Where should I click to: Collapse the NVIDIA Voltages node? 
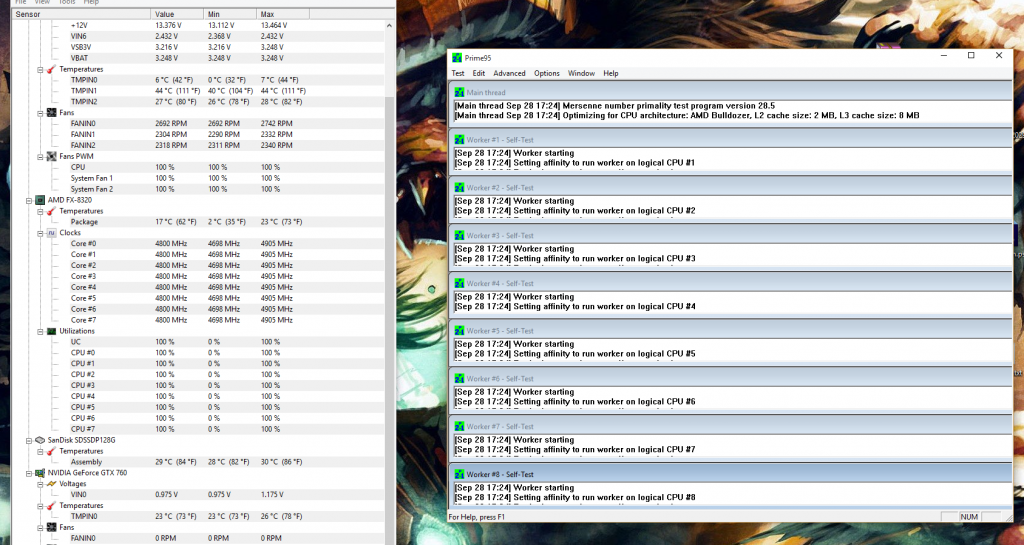(x=40, y=484)
